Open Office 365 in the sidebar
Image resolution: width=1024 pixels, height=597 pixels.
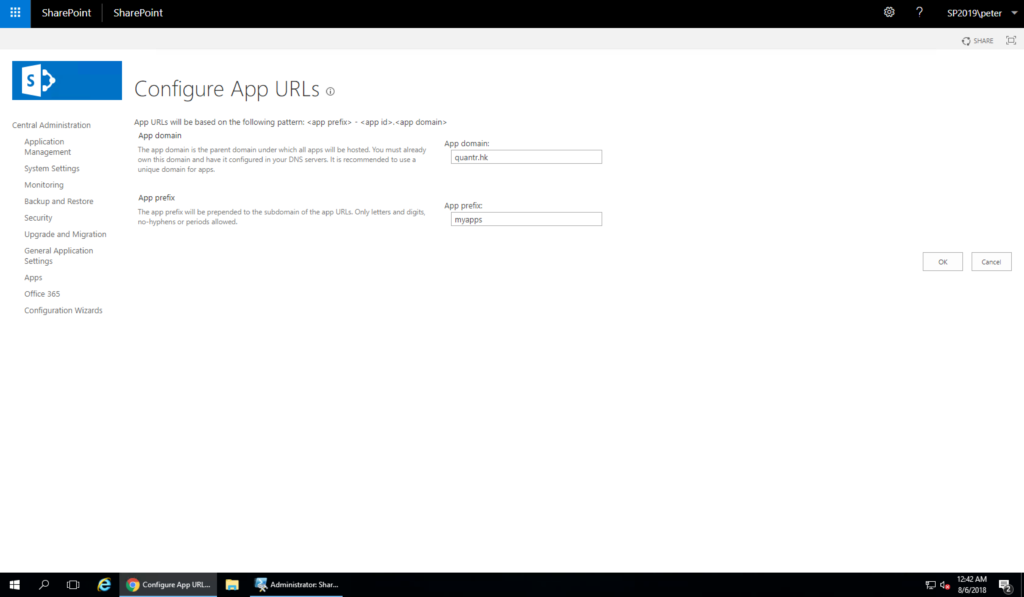[42, 294]
